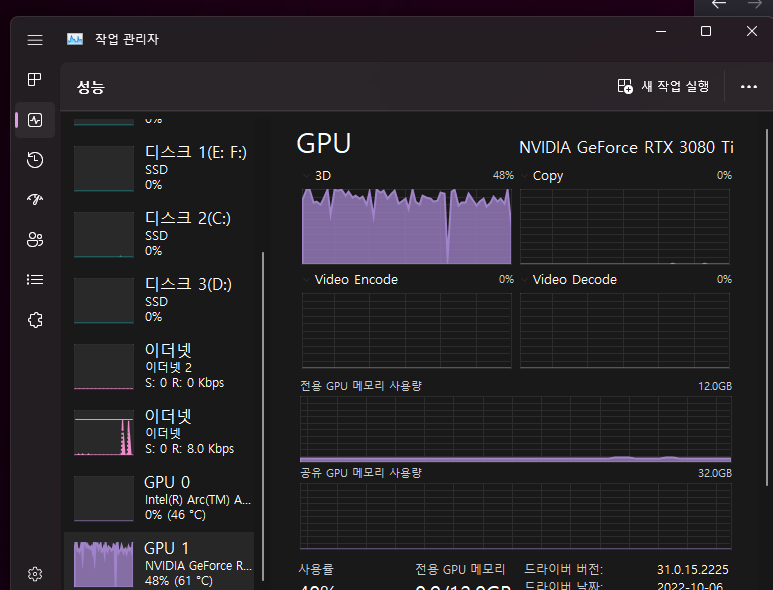This screenshot has width=773, height=590.
Task: Select the 이더넷 2 network entry
Action: pos(160,366)
